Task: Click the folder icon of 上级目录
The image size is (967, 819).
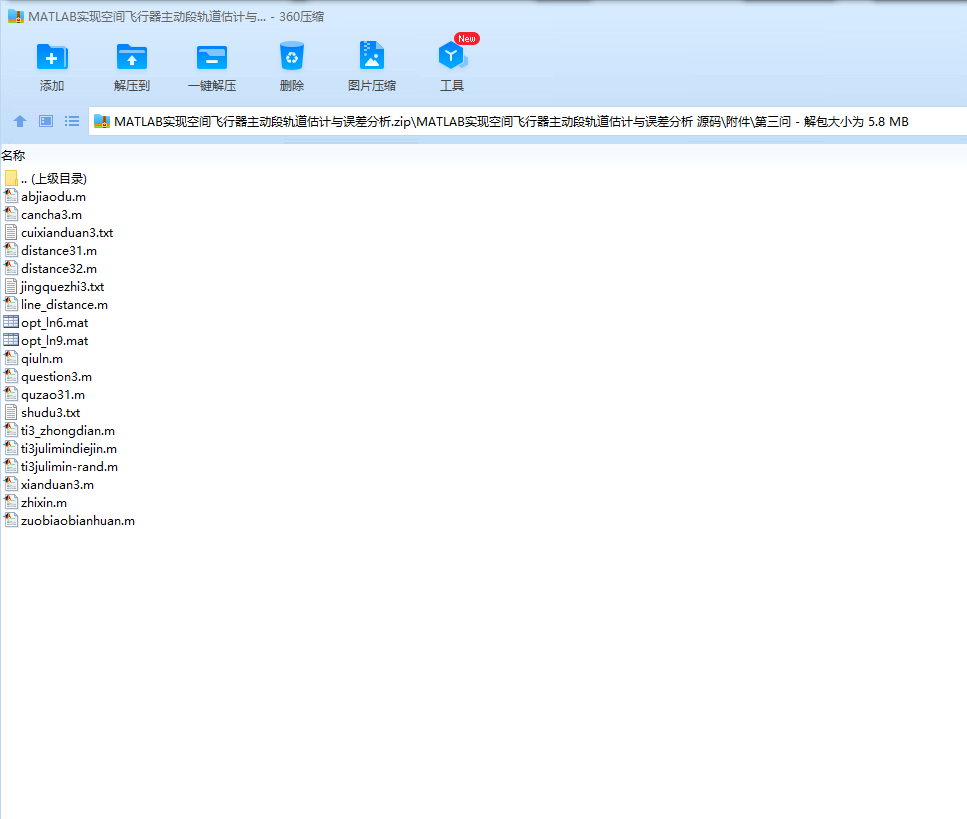Action: (x=11, y=179)
